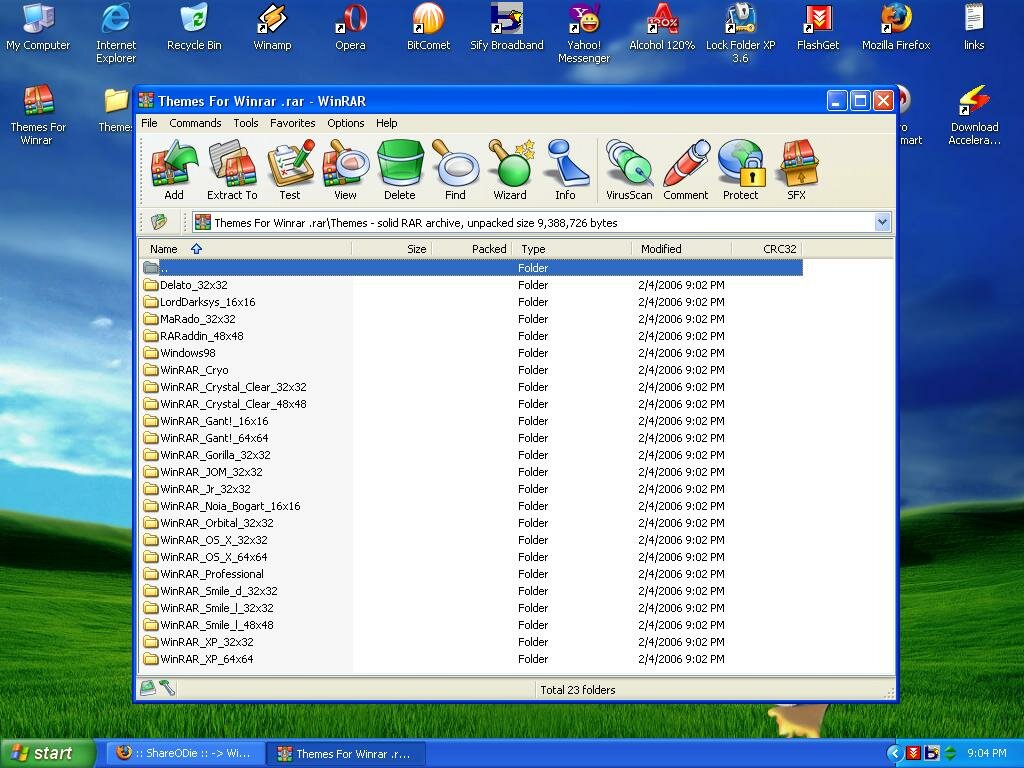Select the WinRAR_Gorilla_32x32 folder
The width and height of the screenshot is (1024, 768).
pyautogui.click(x=472, y=455)
